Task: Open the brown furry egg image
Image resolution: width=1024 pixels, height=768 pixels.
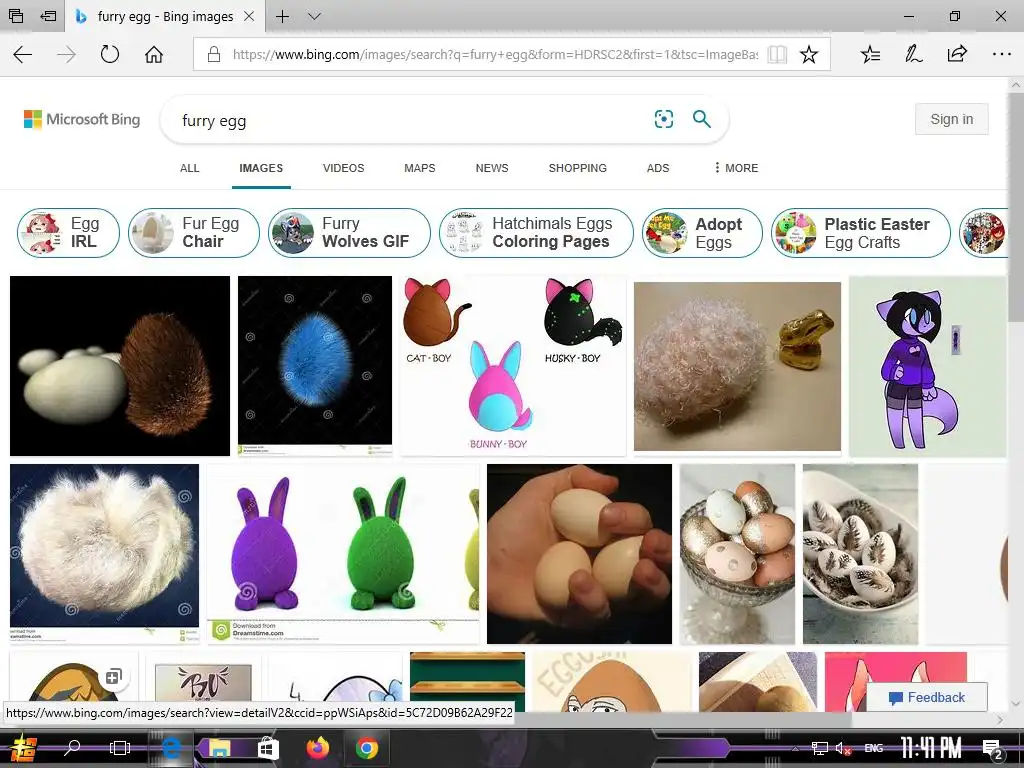Action: point(120,366)
